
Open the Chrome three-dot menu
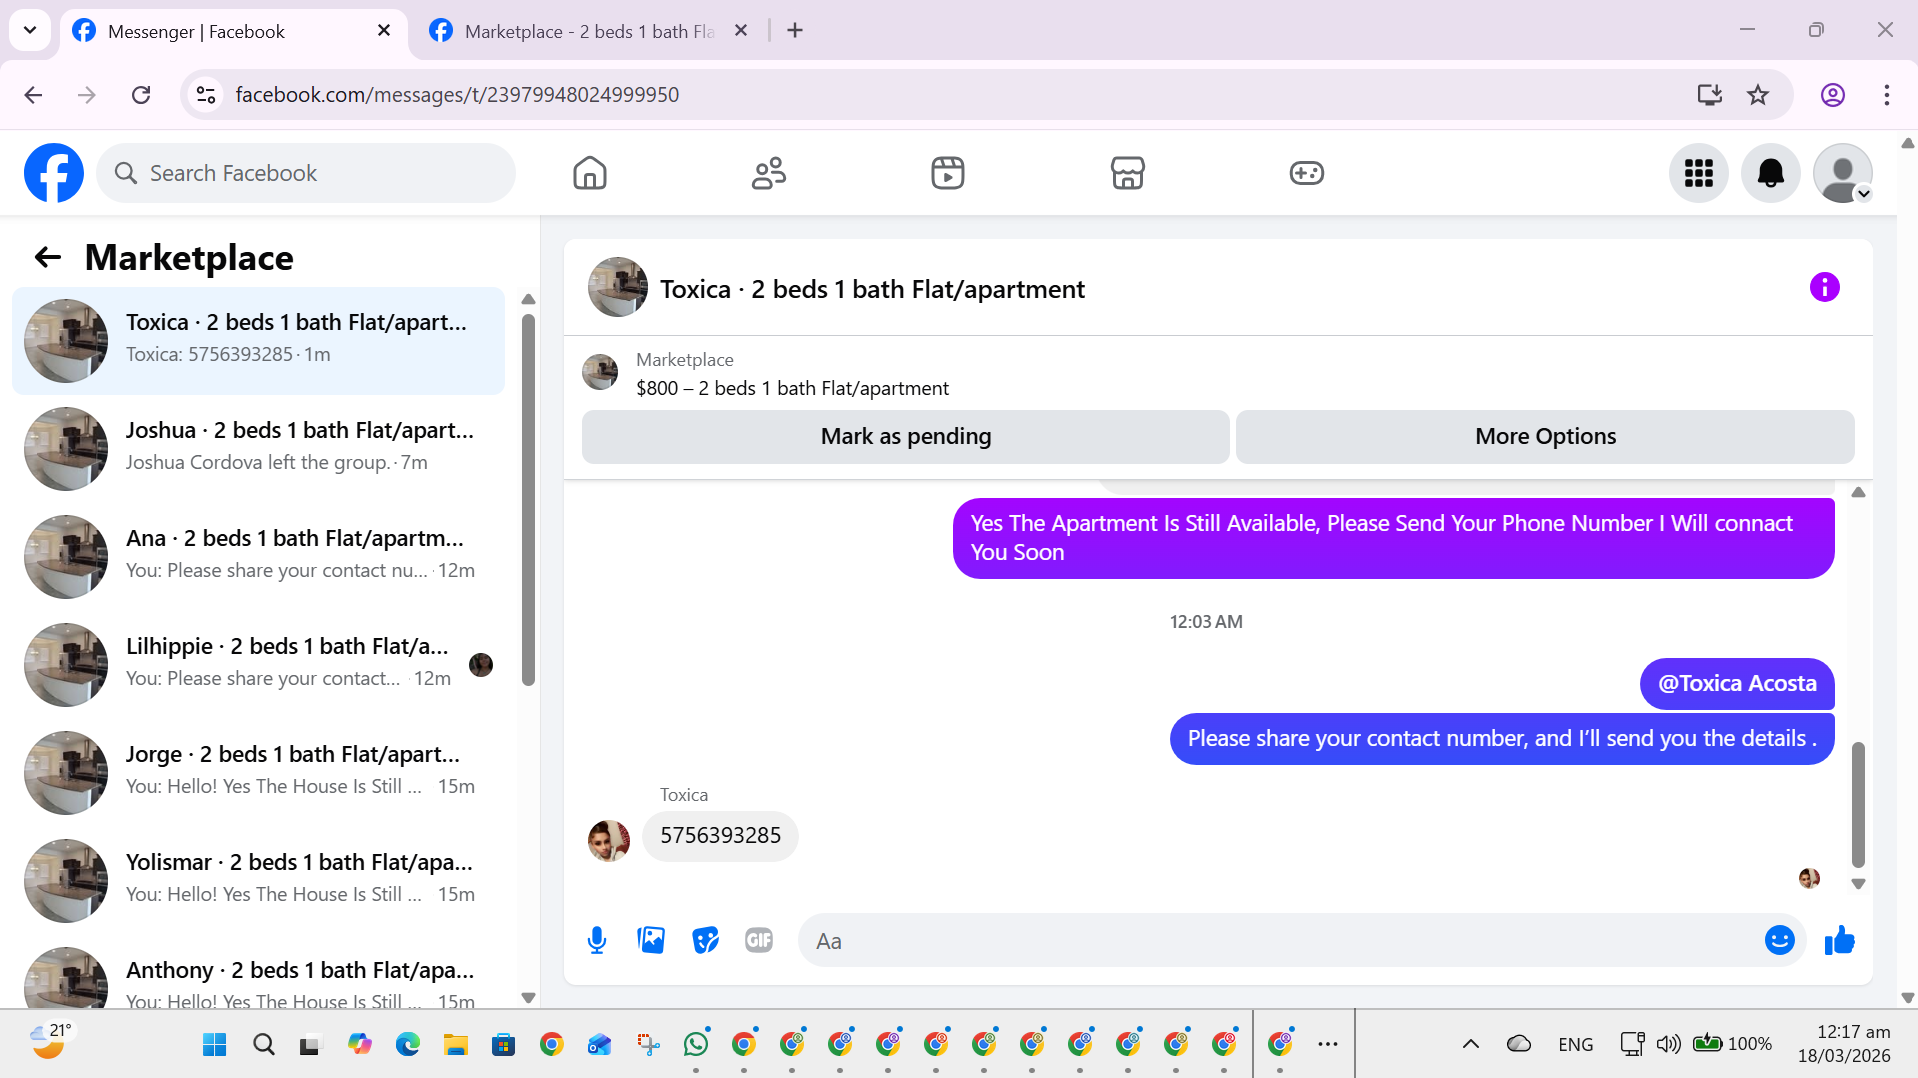(1887, 95)
